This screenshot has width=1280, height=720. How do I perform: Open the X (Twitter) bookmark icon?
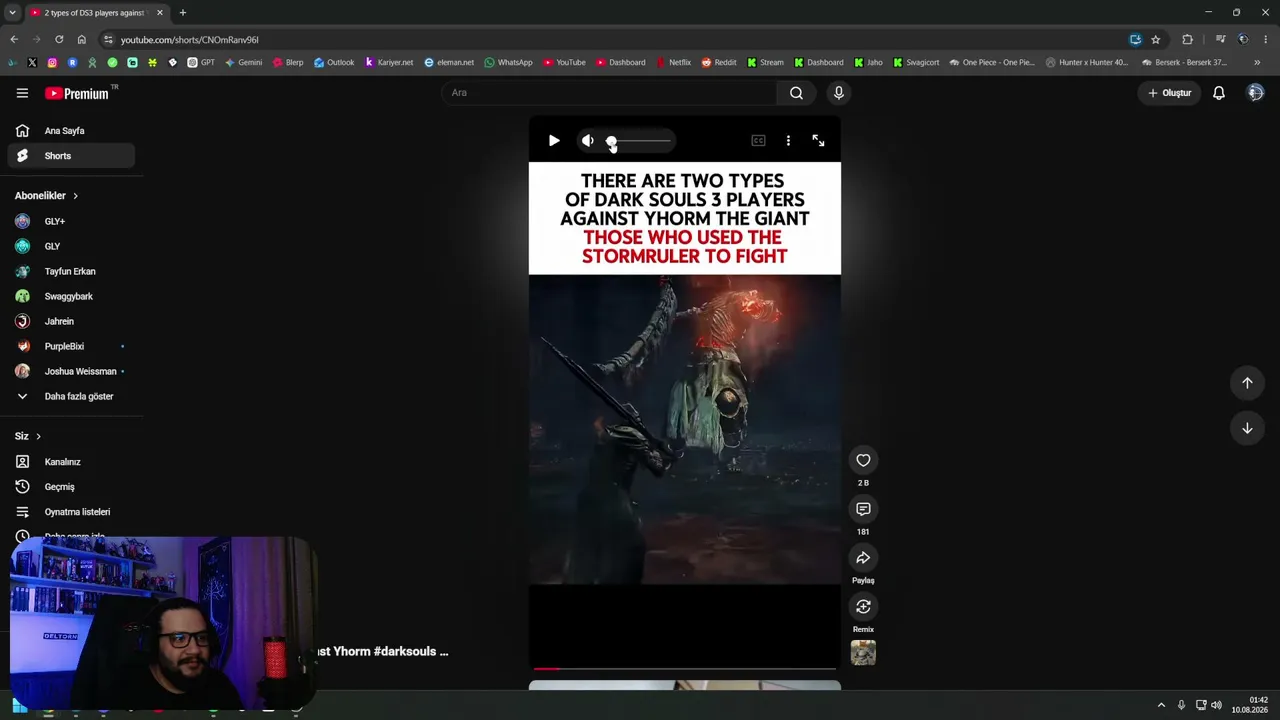(x=32, y=62)
